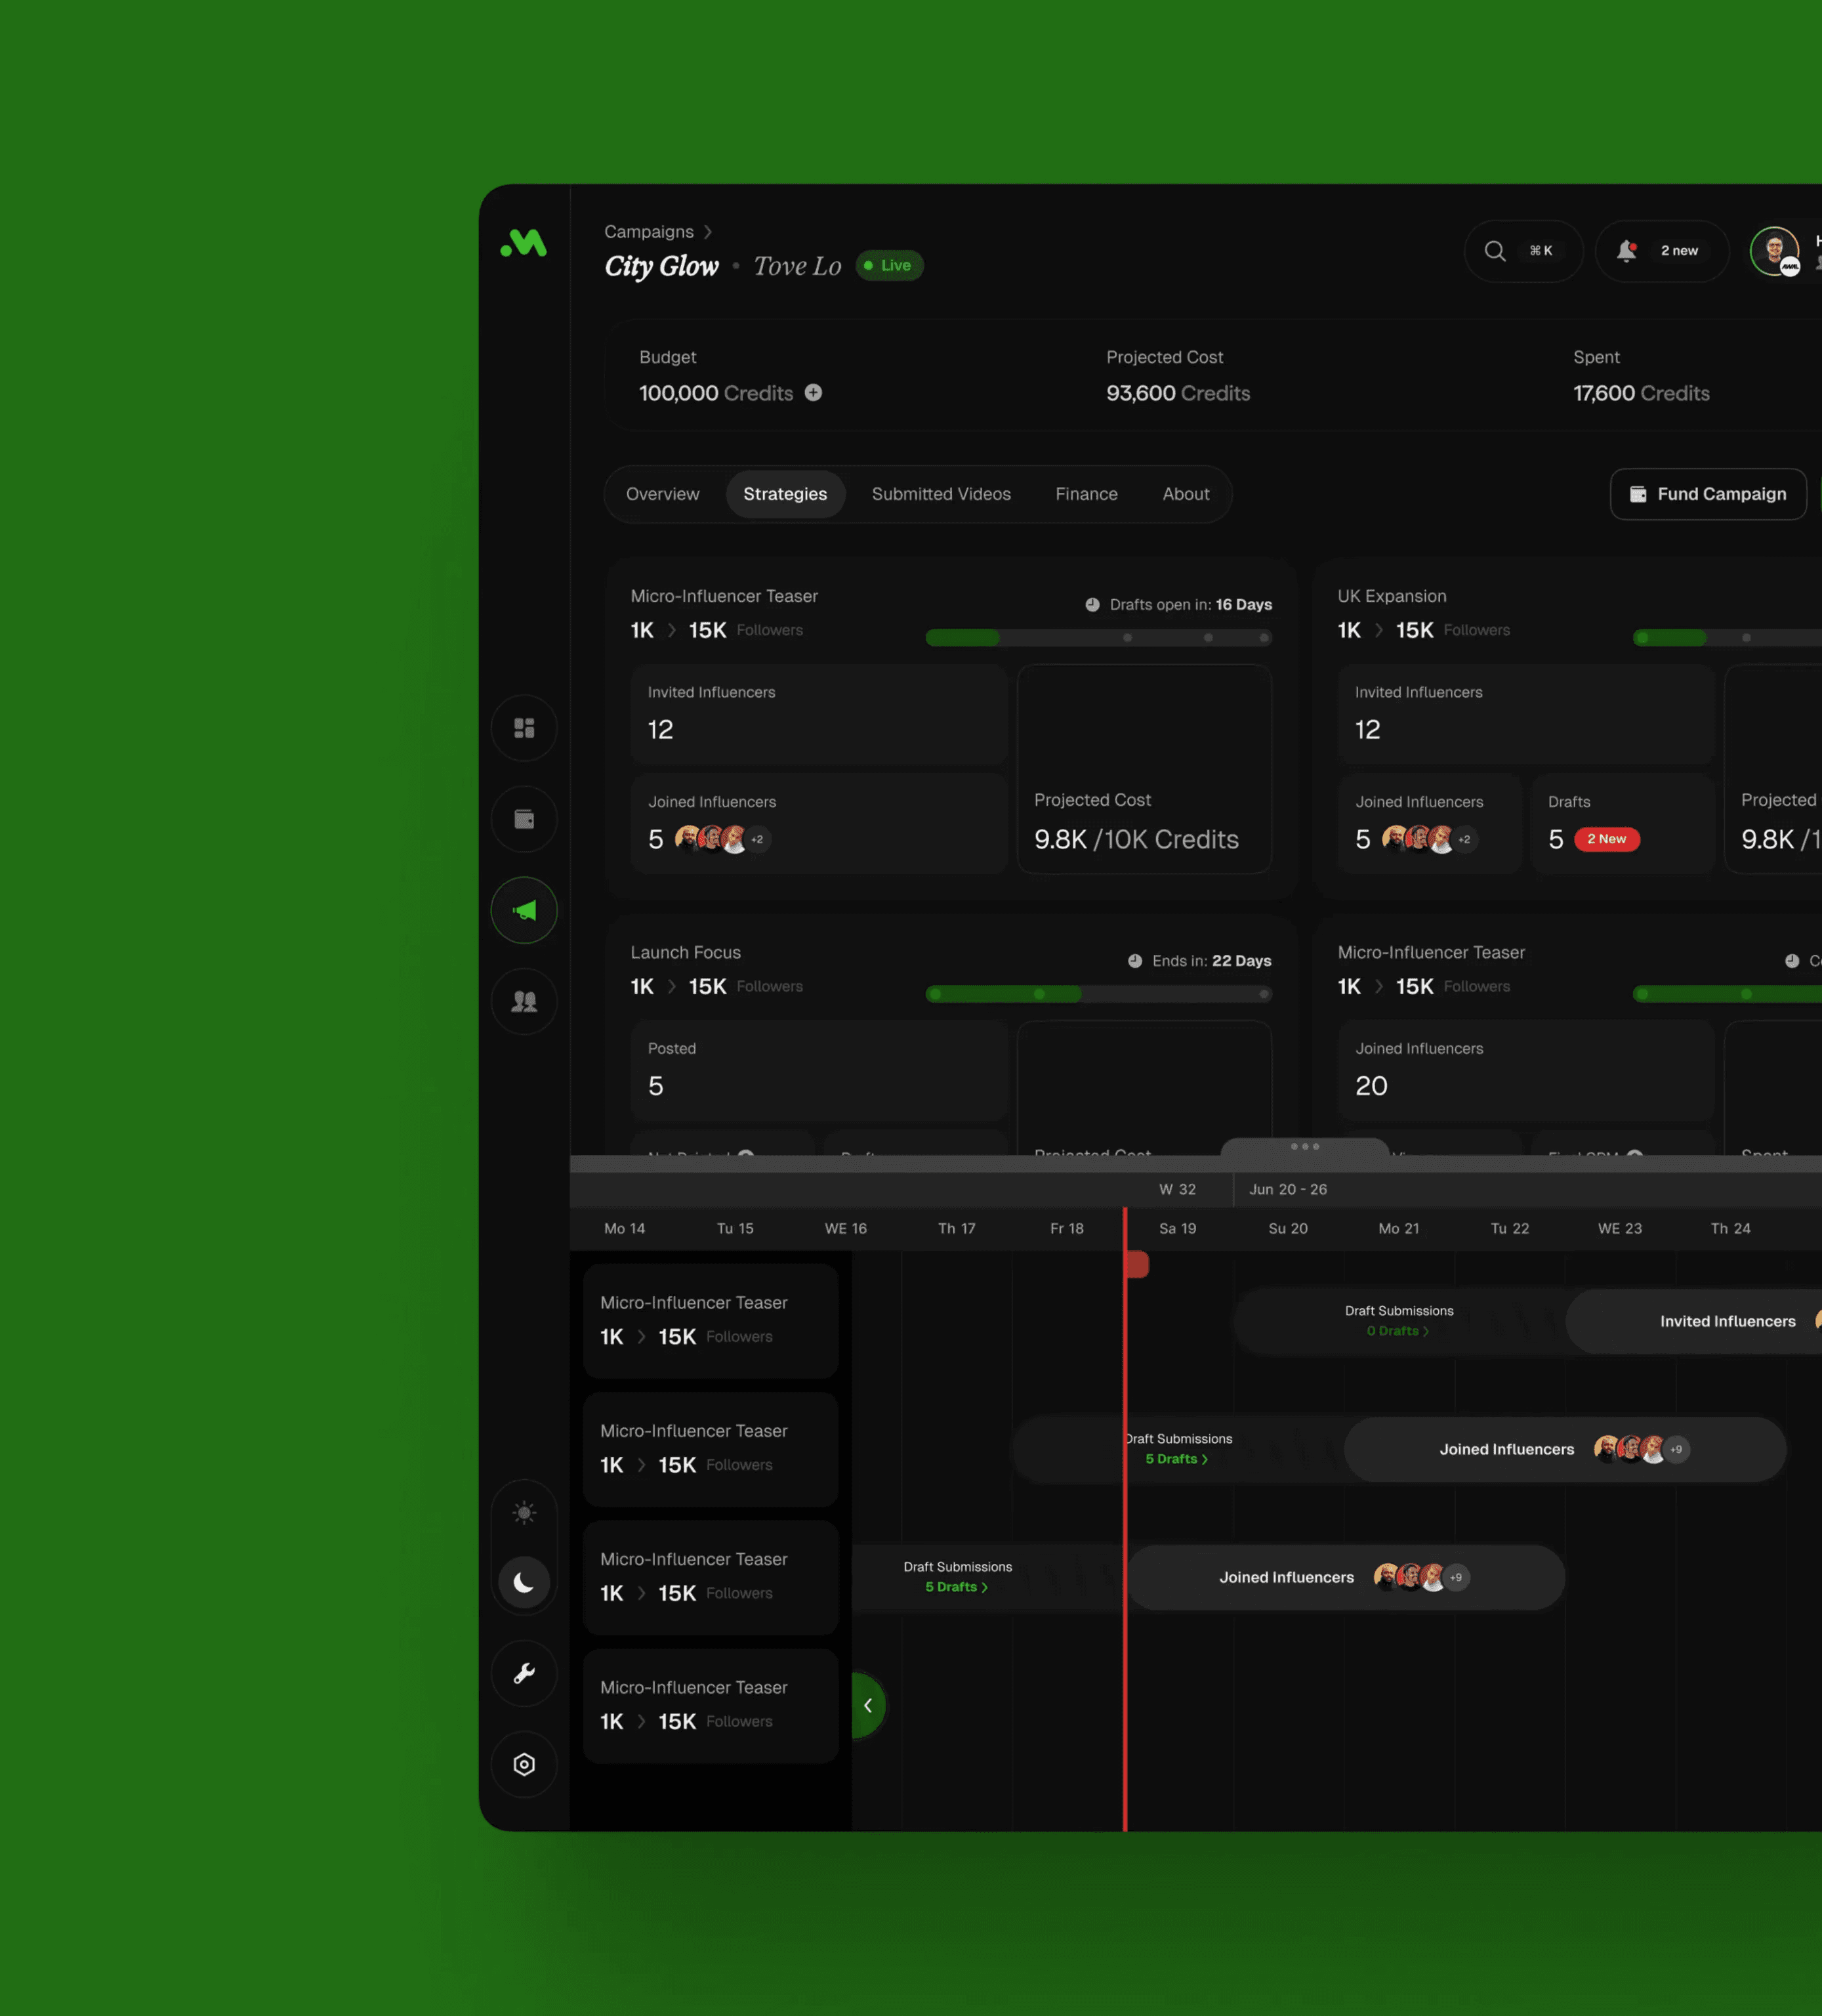Switch to the Finance tab
1822x2016 pixels.
click(x=1086, y=494)
